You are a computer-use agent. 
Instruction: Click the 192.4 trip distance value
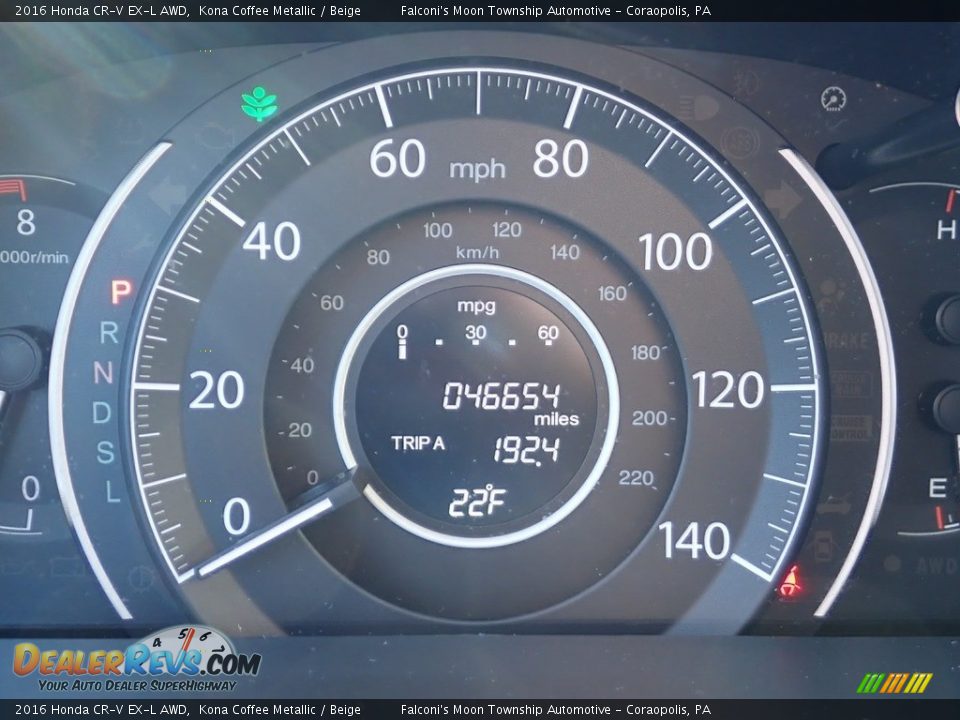pyautogui.click(x=525, y=451)
